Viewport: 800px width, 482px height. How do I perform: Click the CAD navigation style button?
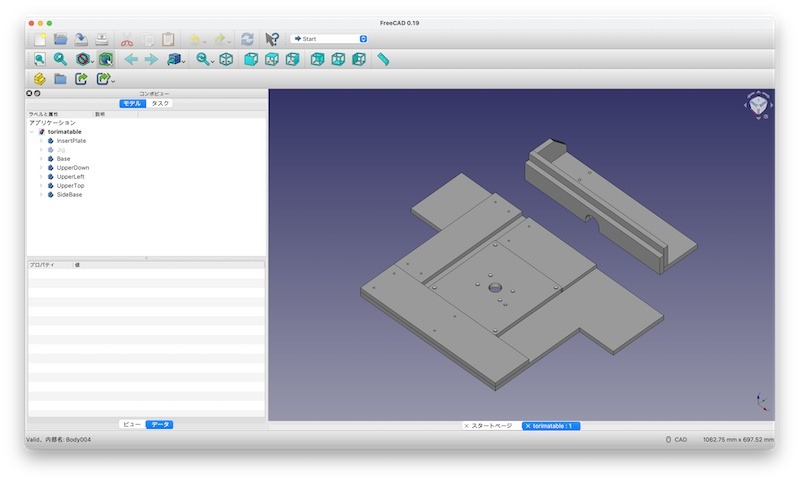676,440
